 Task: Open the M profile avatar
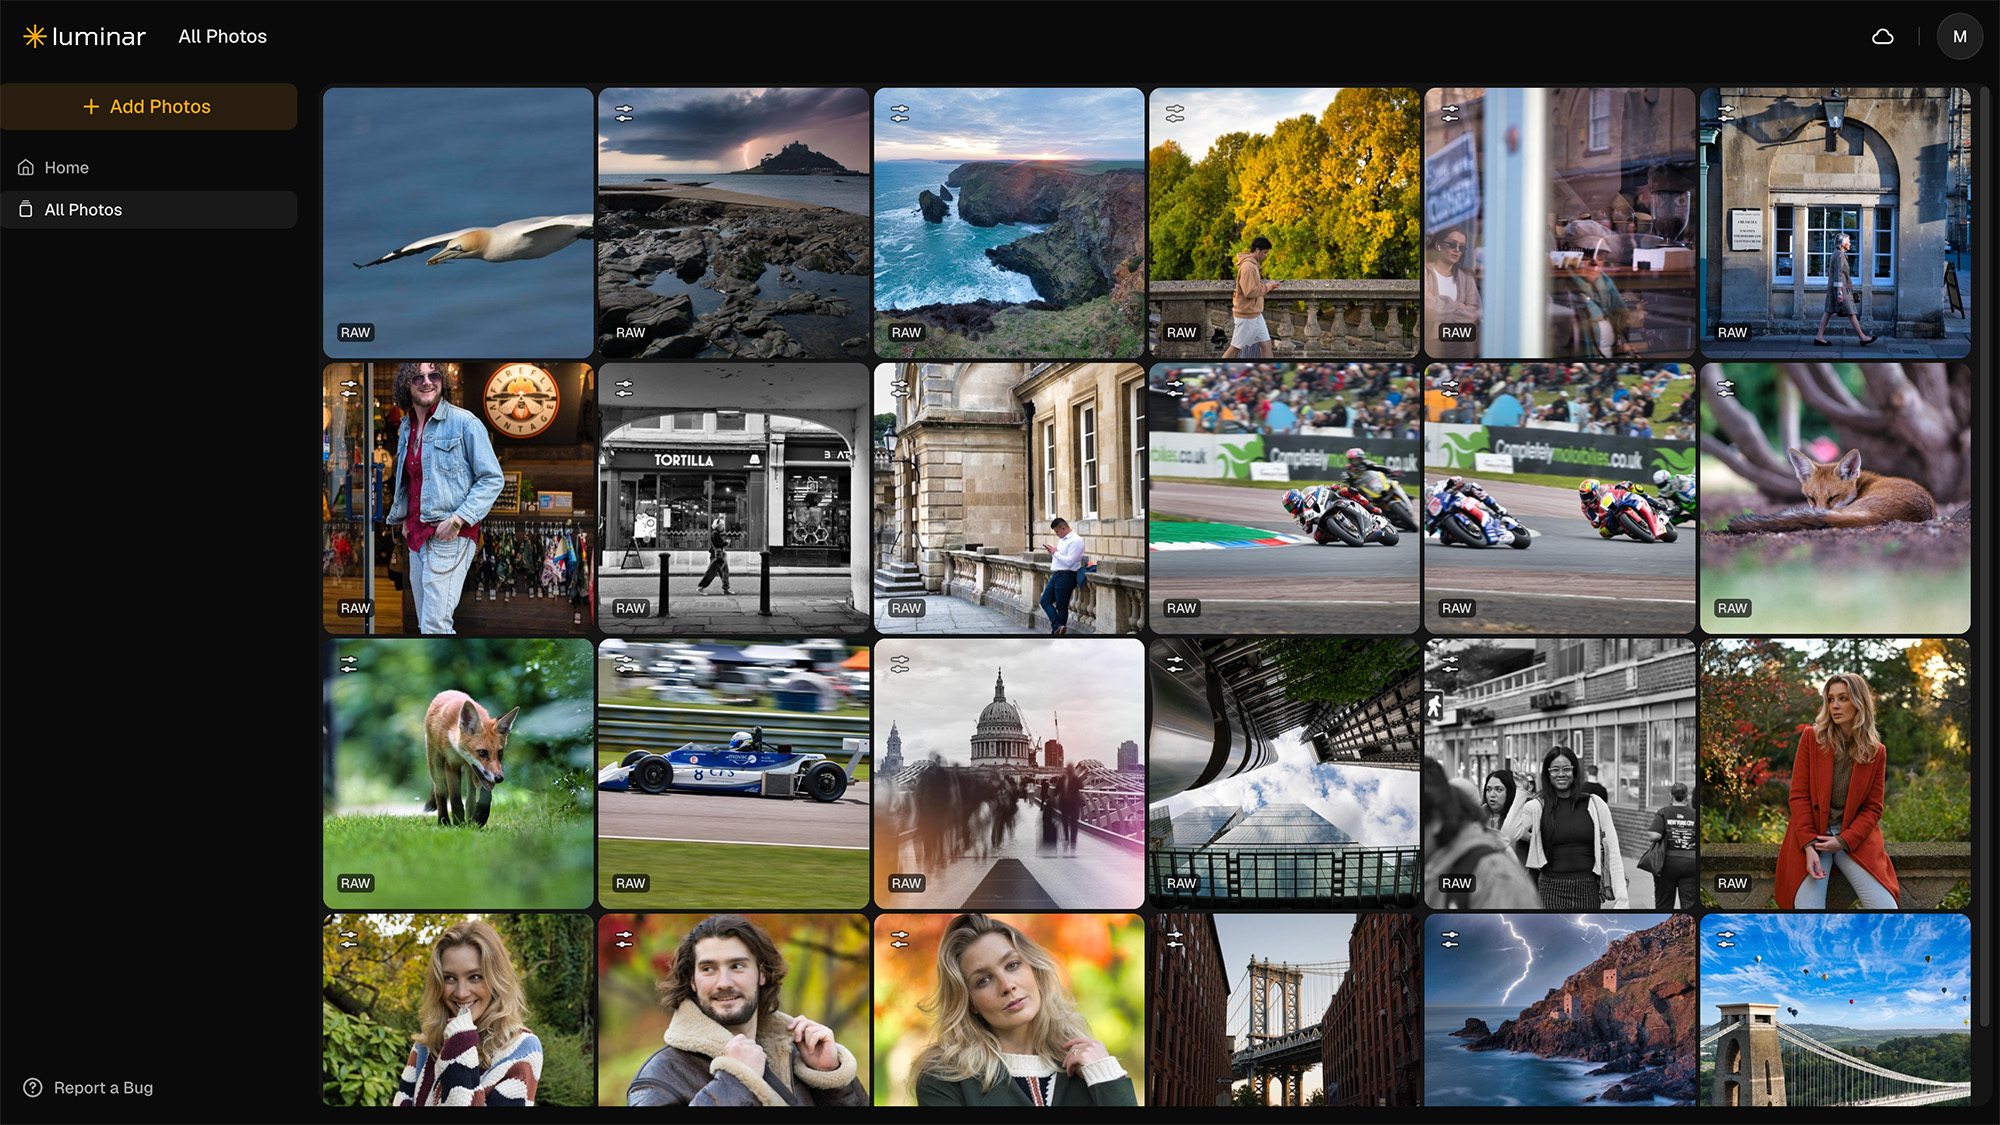(x=1959, y=37)
